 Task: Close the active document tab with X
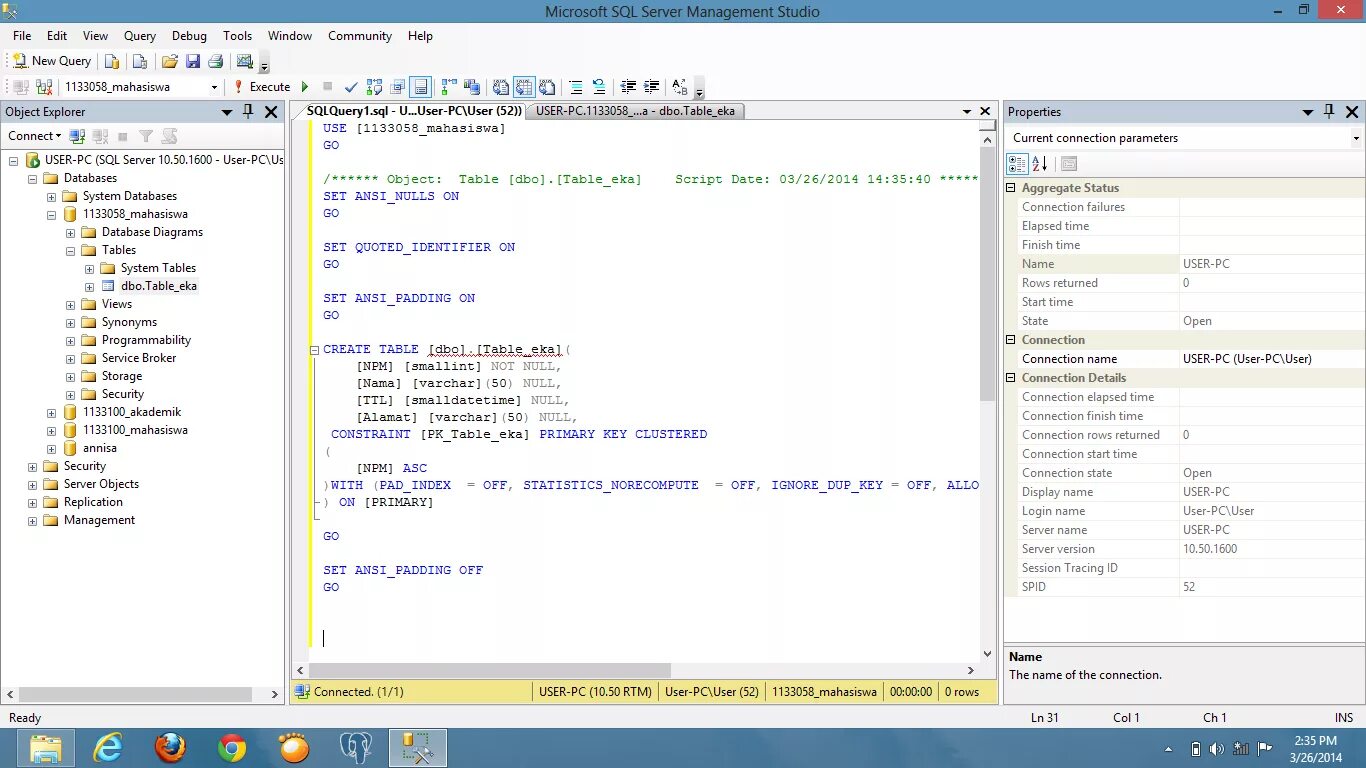coord(985,111)
